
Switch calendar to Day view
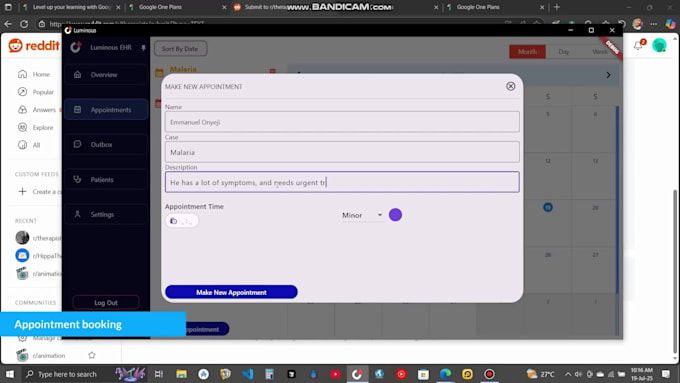563,52
